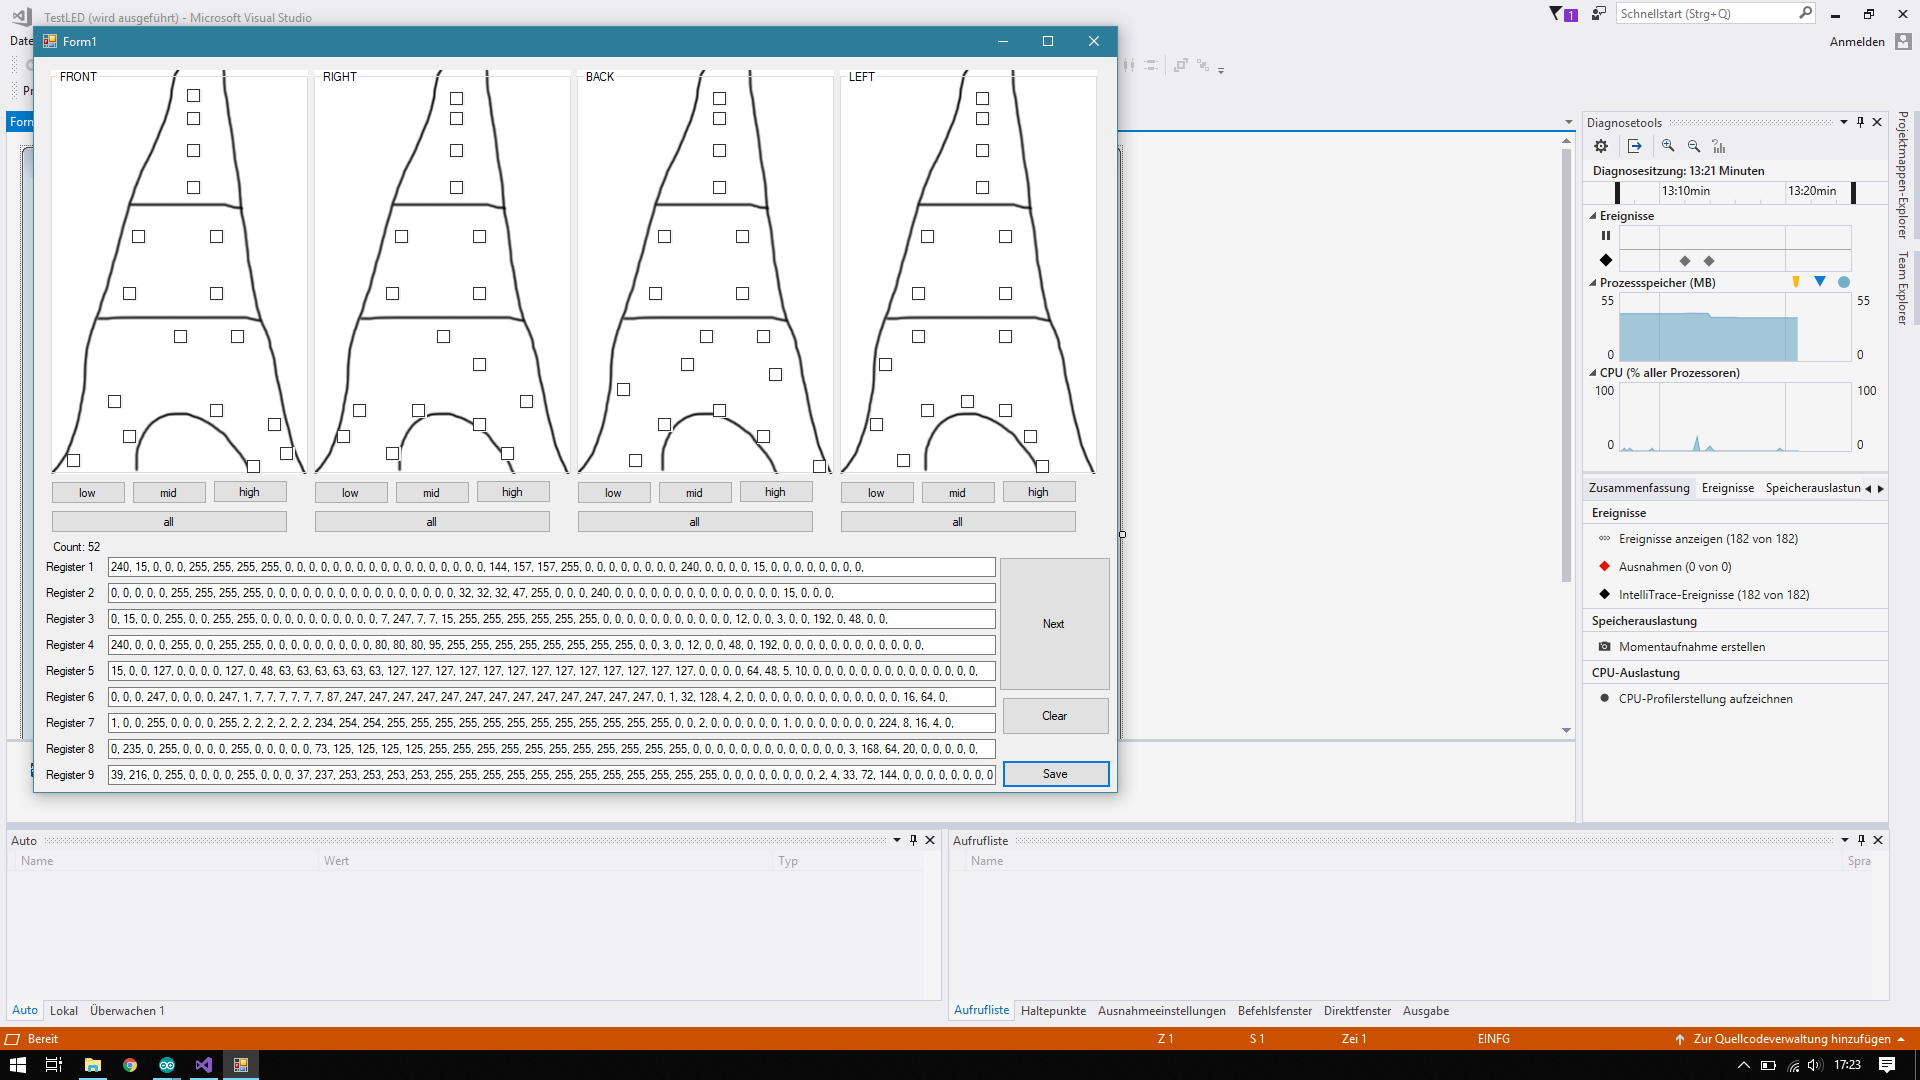The height and width of the screenshot is (1080, 1920).
Task: Check BACK panel's leftmost LED box
Action: [624, 389]
